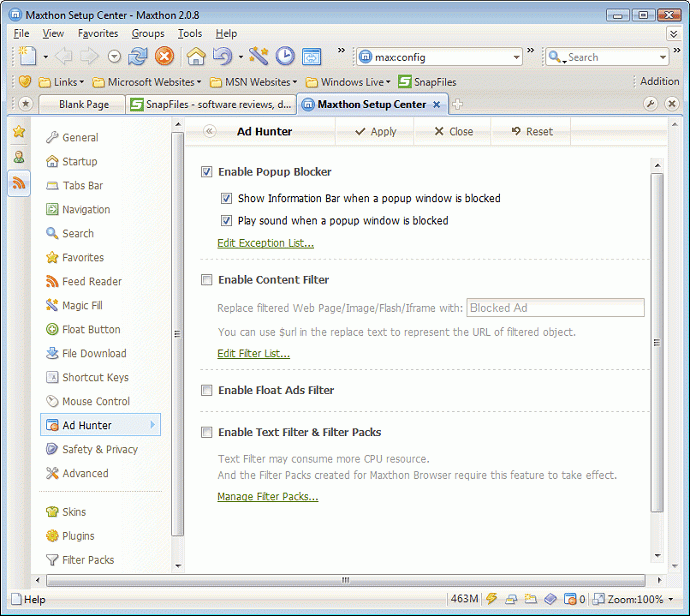This screenshot has width=690, height=616.
Task: Click the favorites heart icon in links bar
Action: click(x=25, y=82)
